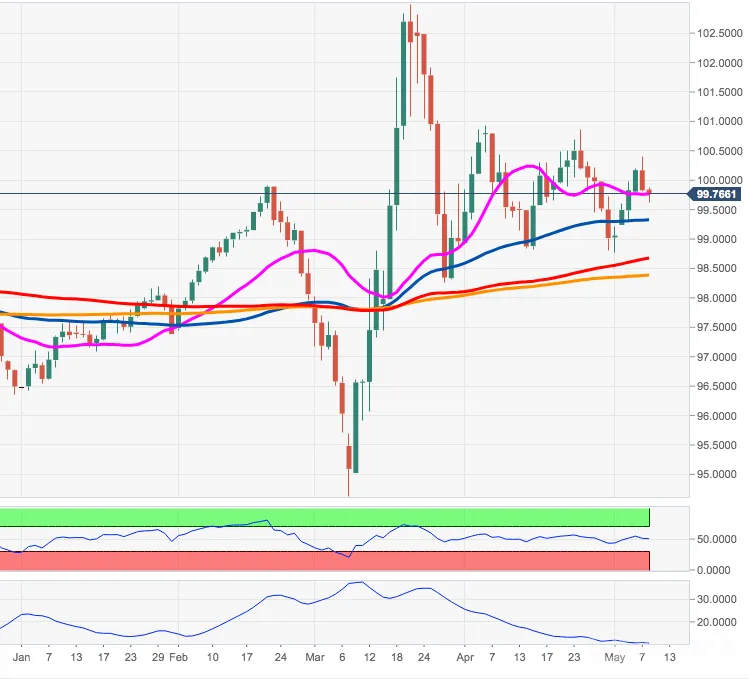Select the Feb date axis label
749x679 pixels.
pyautogui.click(x=178, y=657)
